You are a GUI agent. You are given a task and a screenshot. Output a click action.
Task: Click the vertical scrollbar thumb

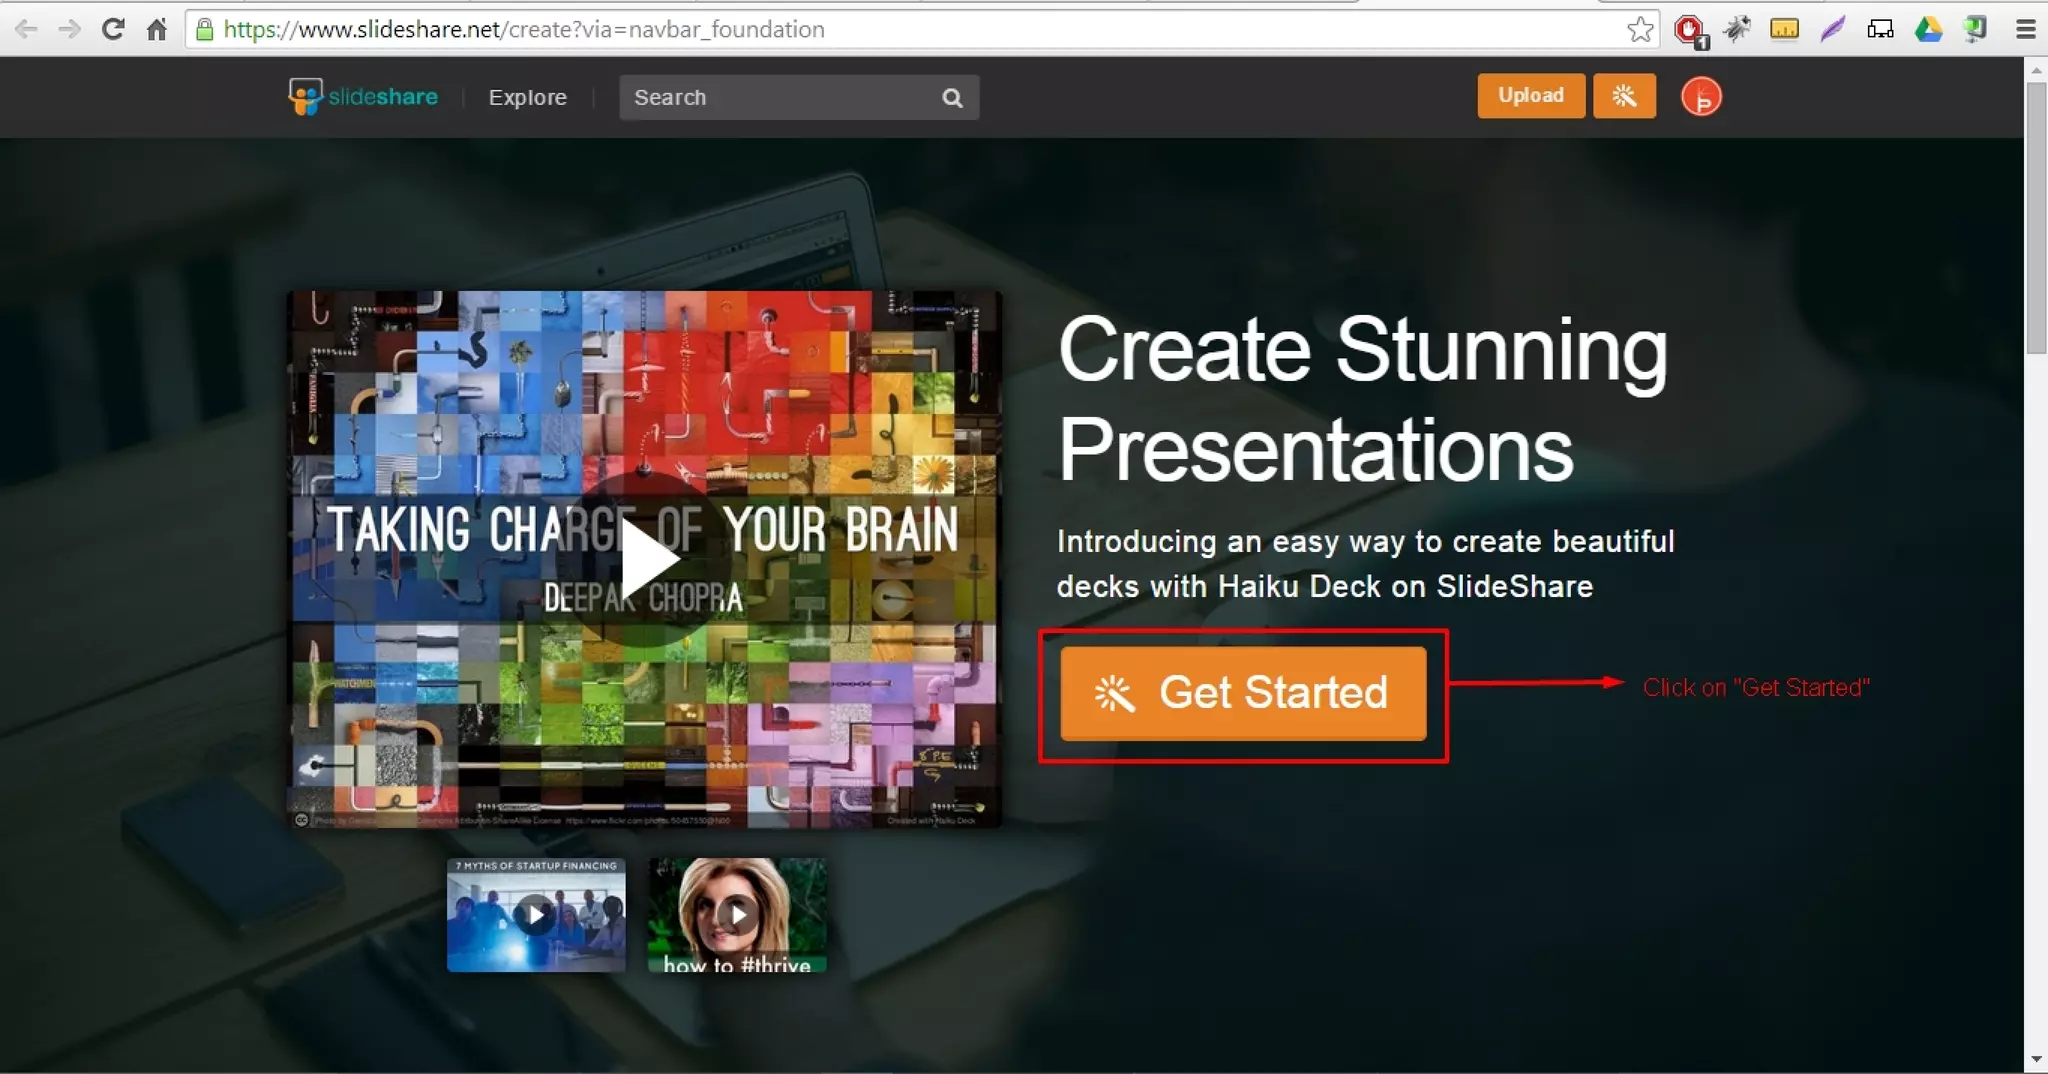coord(2036,218)
